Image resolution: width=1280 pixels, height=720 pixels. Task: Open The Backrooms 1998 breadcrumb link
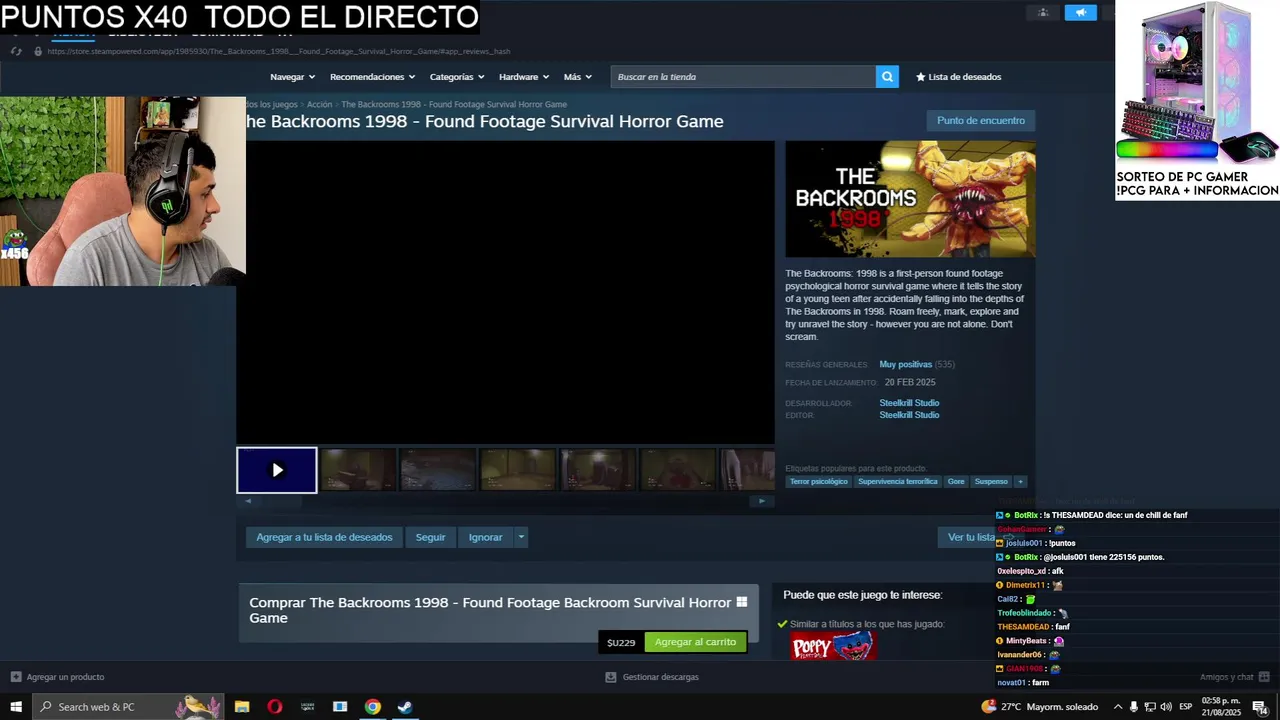pyautogui.click(x=454, y=104)
